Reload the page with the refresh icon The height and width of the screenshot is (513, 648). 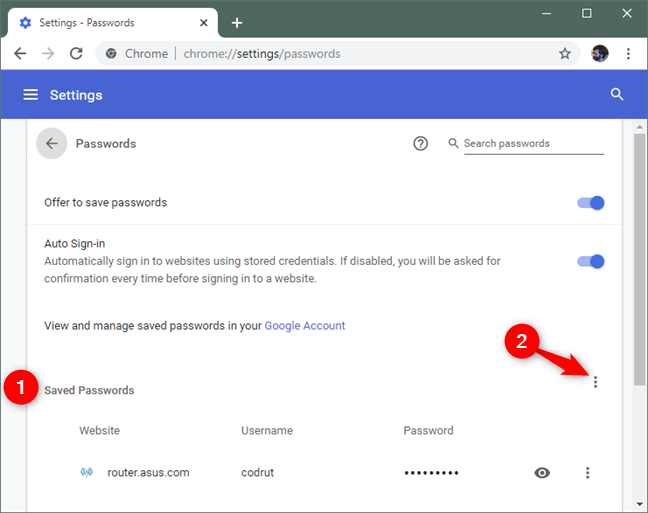(x=76, y=54)
